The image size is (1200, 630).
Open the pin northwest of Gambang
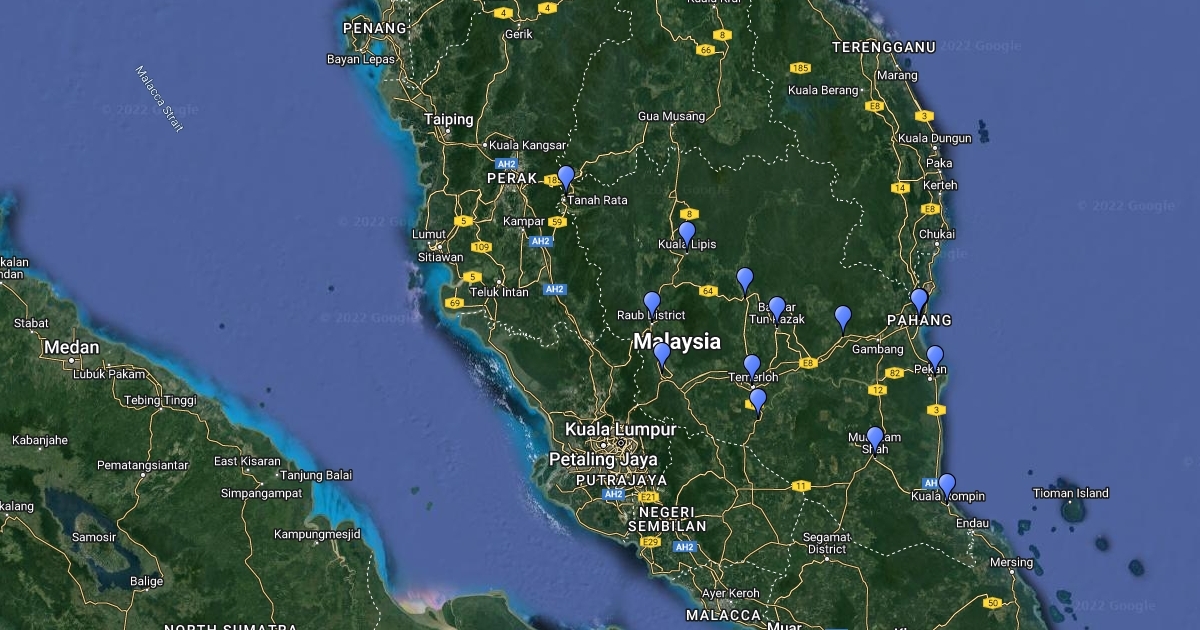click(x=843, y=318)
